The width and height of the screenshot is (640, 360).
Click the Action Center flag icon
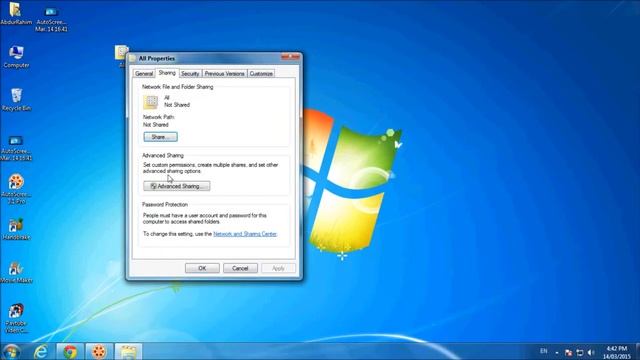(x=569, y=352)
